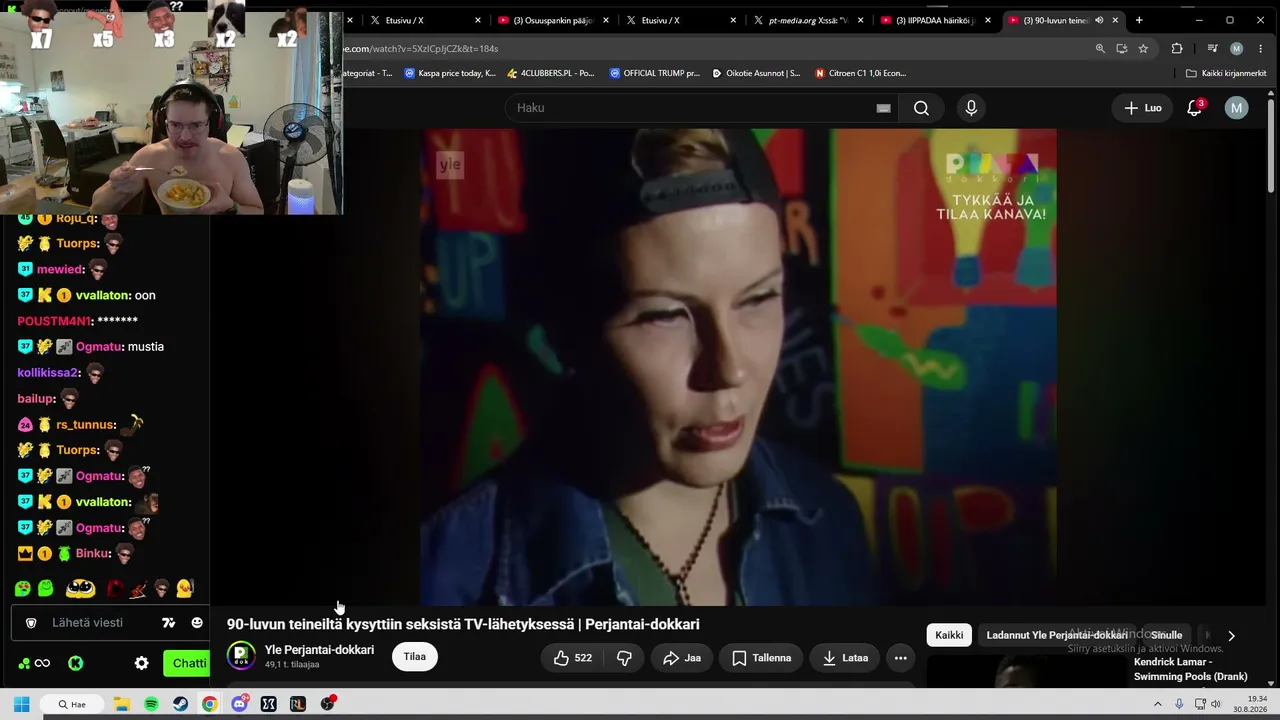Click the Windows taskbar Hae search box

pos(72,704)
